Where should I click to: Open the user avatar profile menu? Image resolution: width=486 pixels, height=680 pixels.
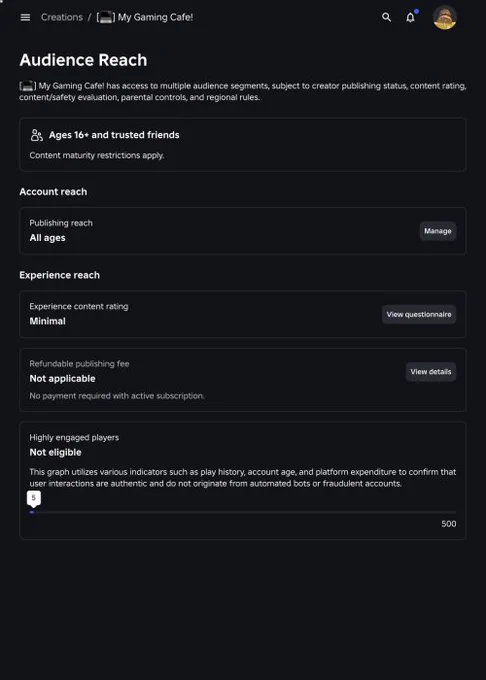click(444, 17)
